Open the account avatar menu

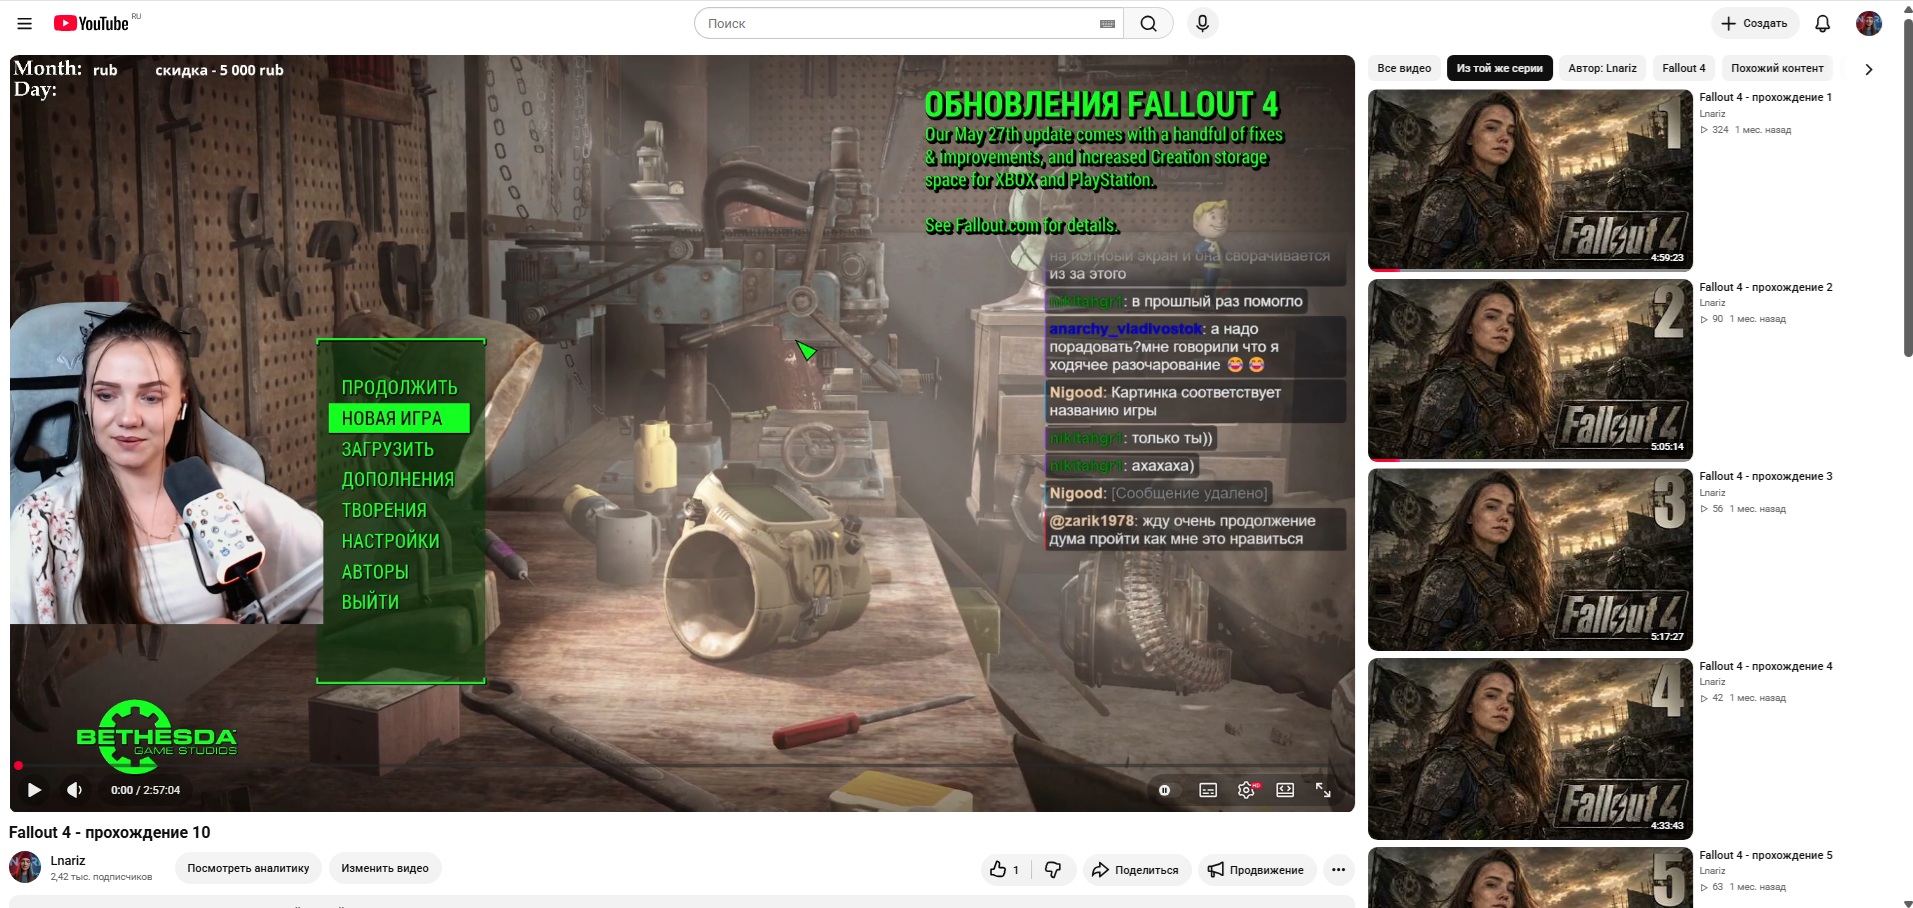point(1869,23)
